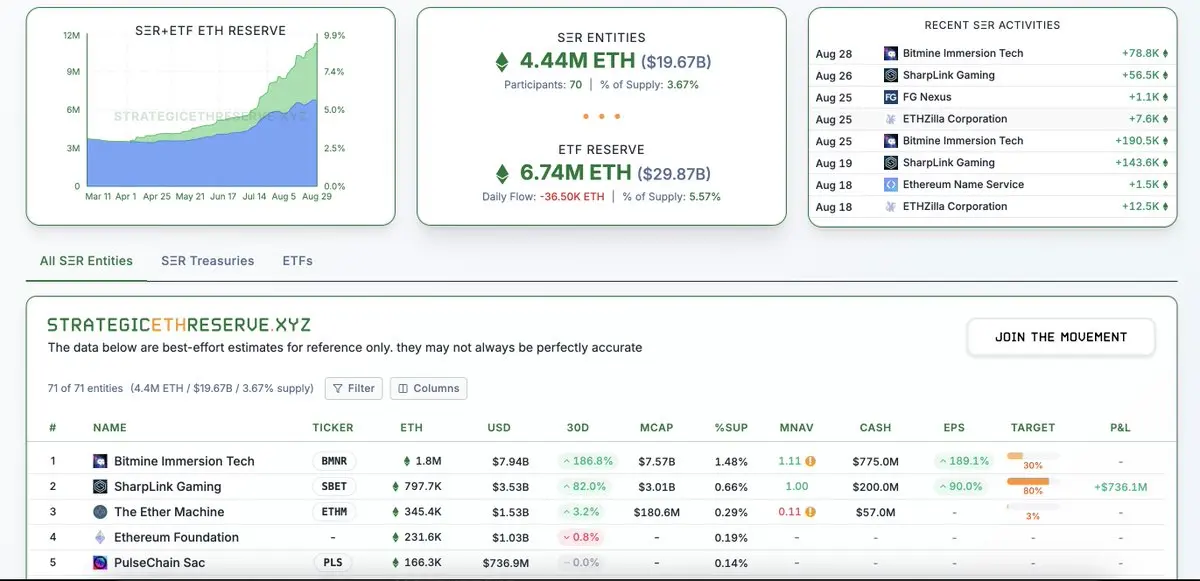This screenshot has height=581, width=1200.
Task: Click Bitmine logo in Aug 25 activity
Action: (x=891, y=141)
